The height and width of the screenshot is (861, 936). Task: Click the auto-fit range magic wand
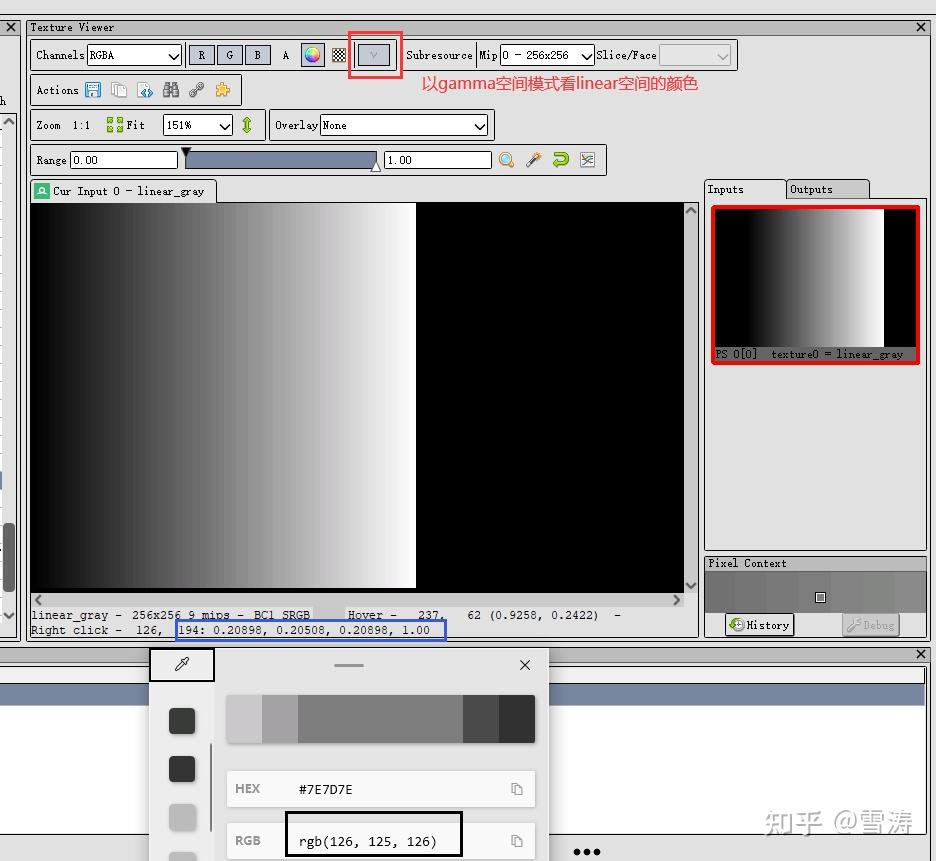point(533,160)
